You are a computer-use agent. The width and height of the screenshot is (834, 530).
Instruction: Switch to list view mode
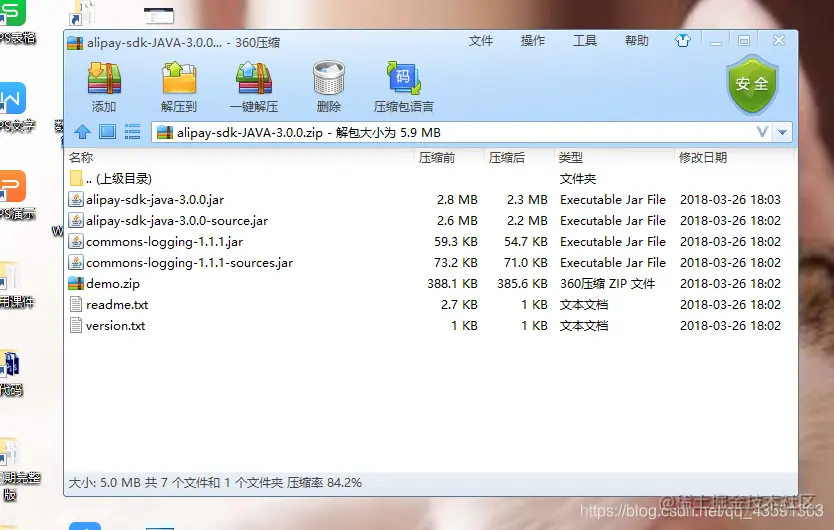(x=132, y=131)
